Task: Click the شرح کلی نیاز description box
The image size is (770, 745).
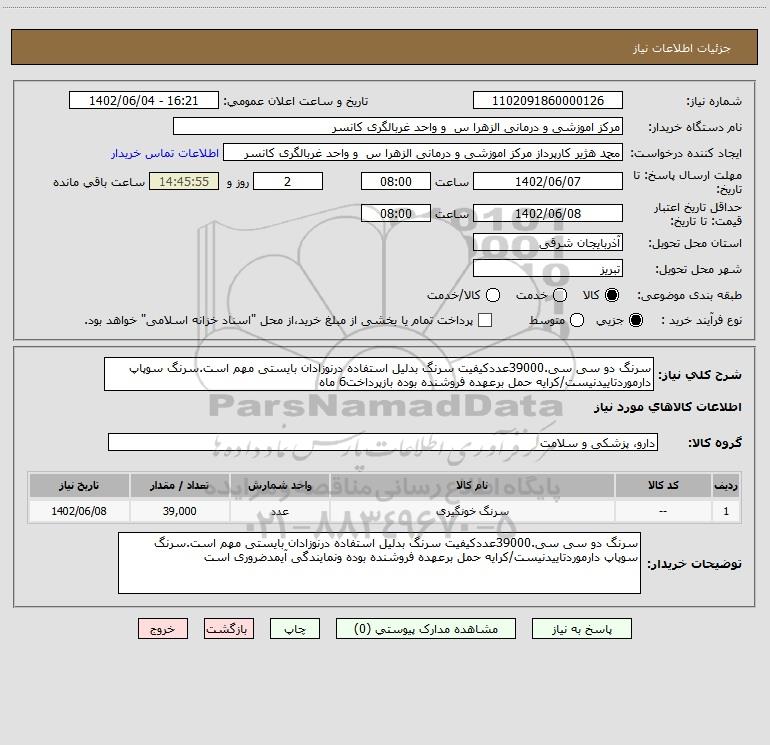Action: pos(379,374)
